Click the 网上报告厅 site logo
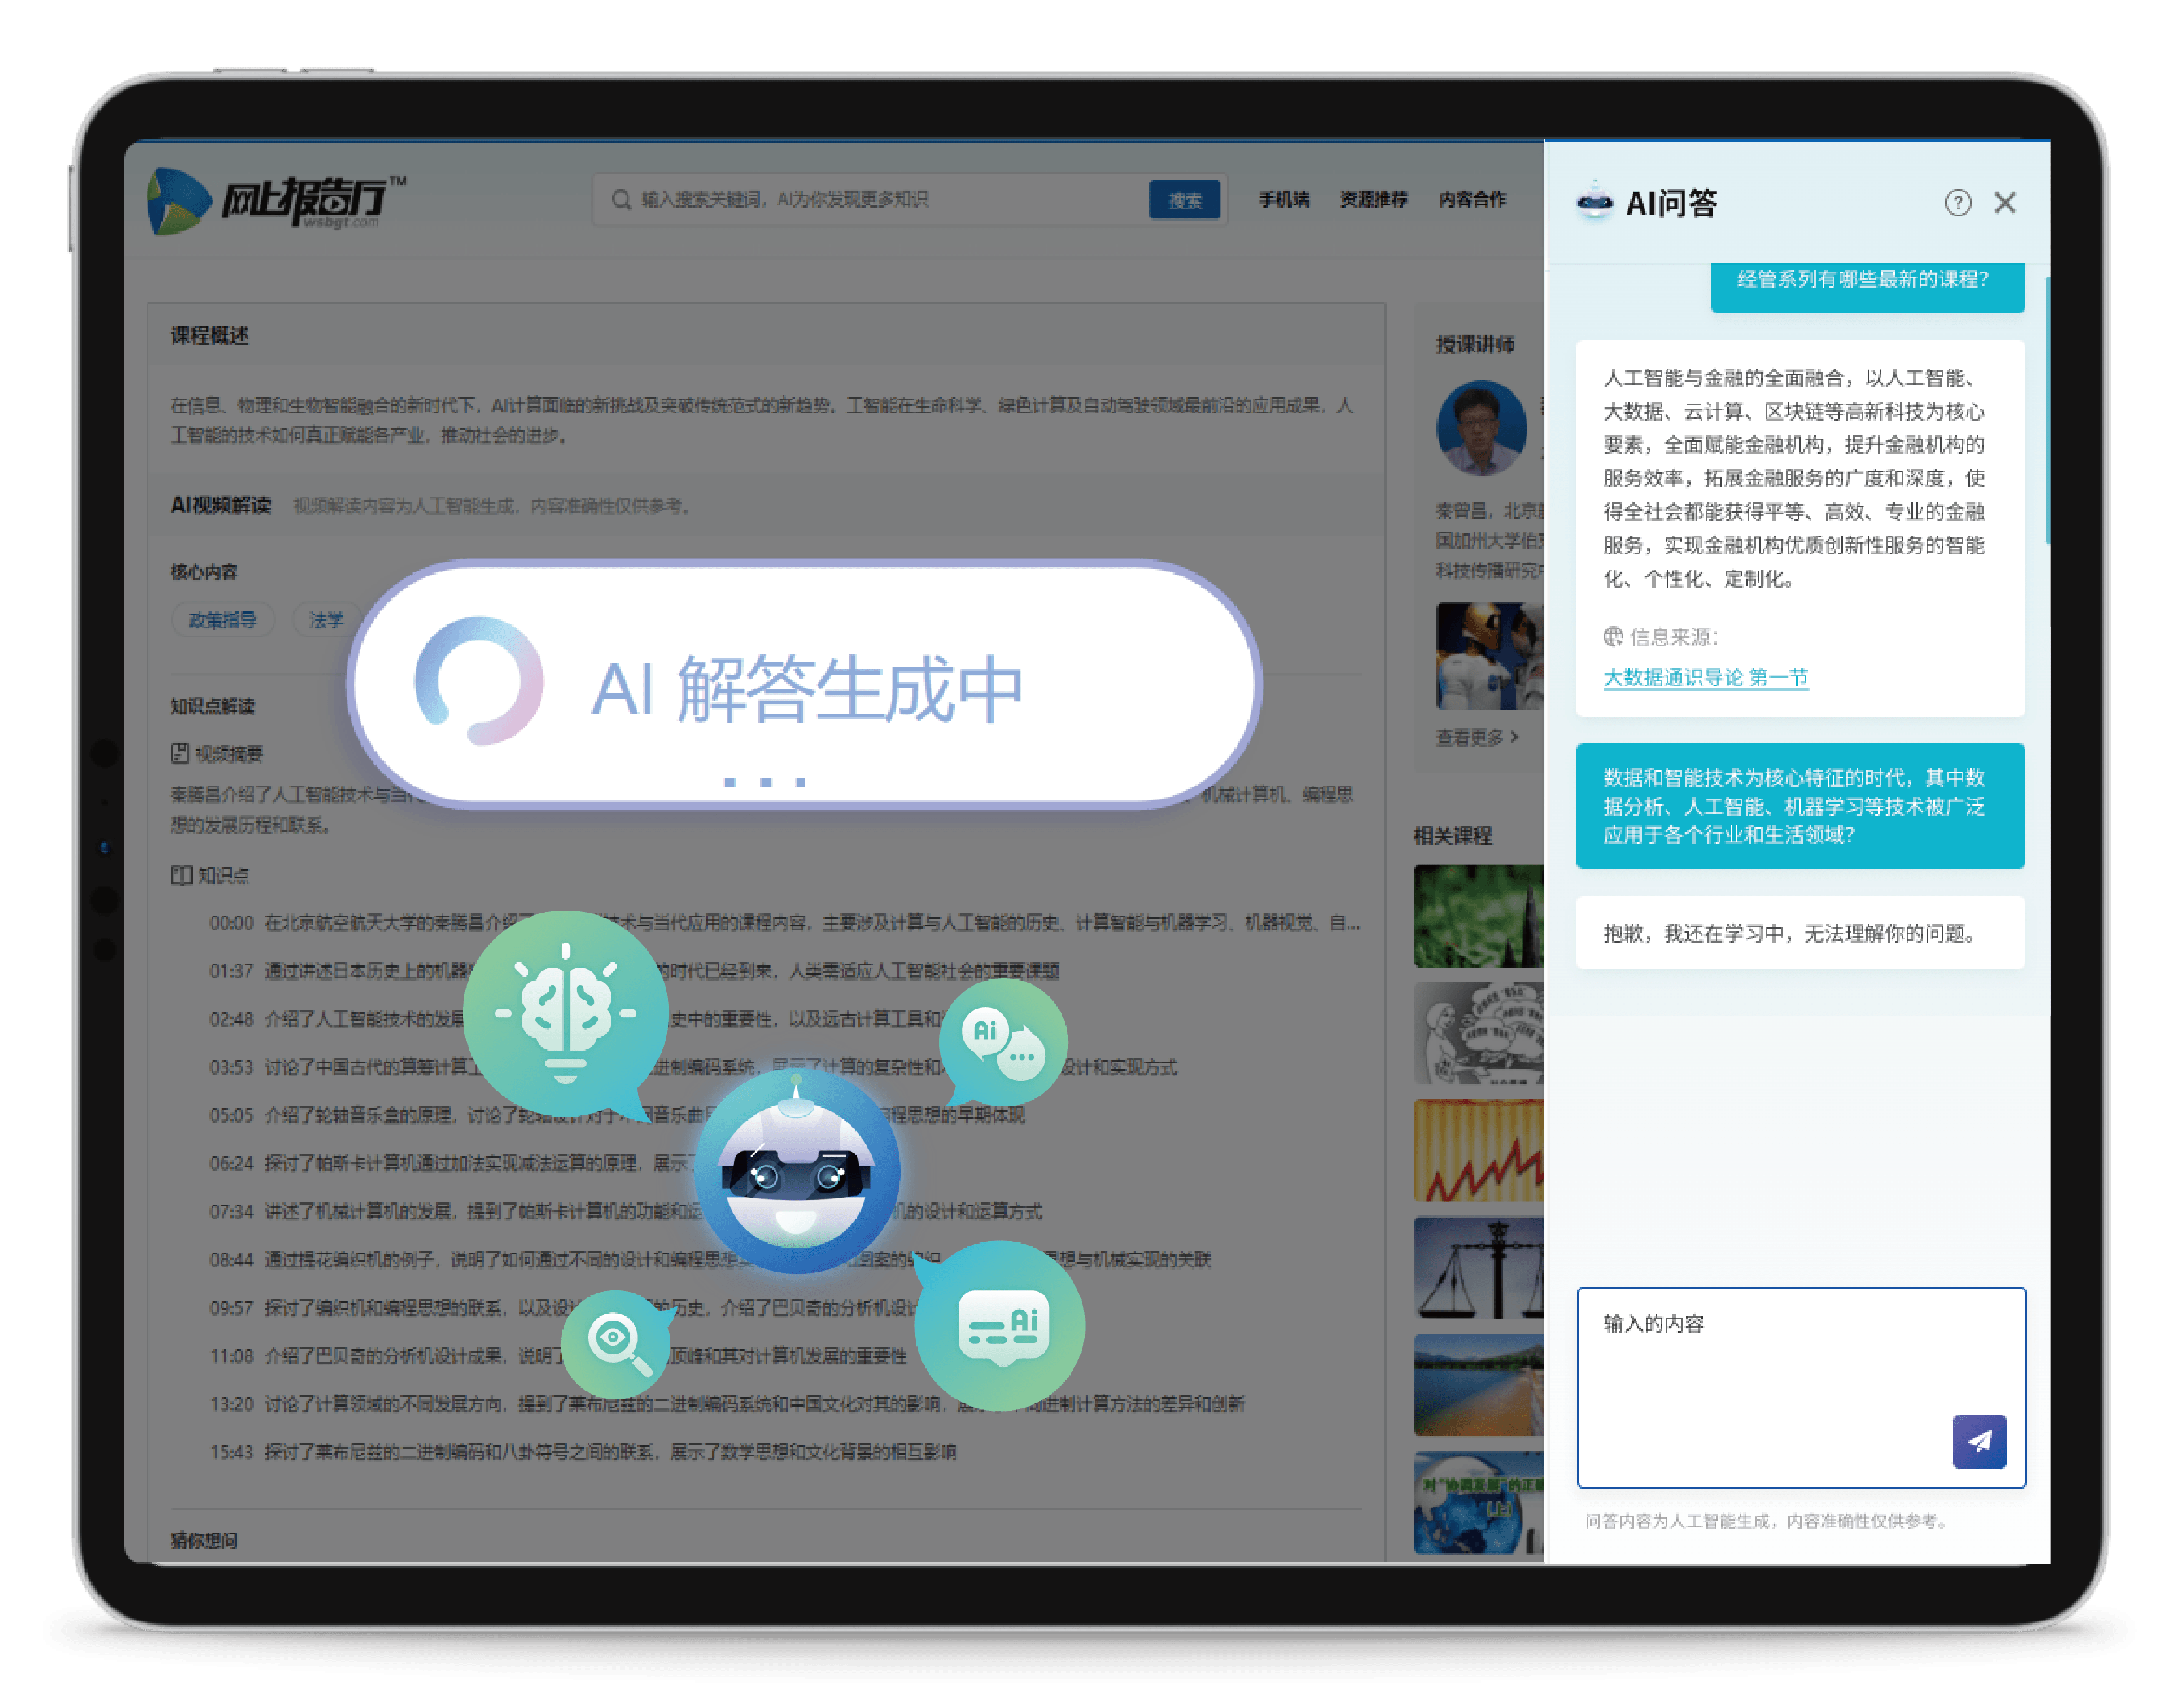 [275, 201]
